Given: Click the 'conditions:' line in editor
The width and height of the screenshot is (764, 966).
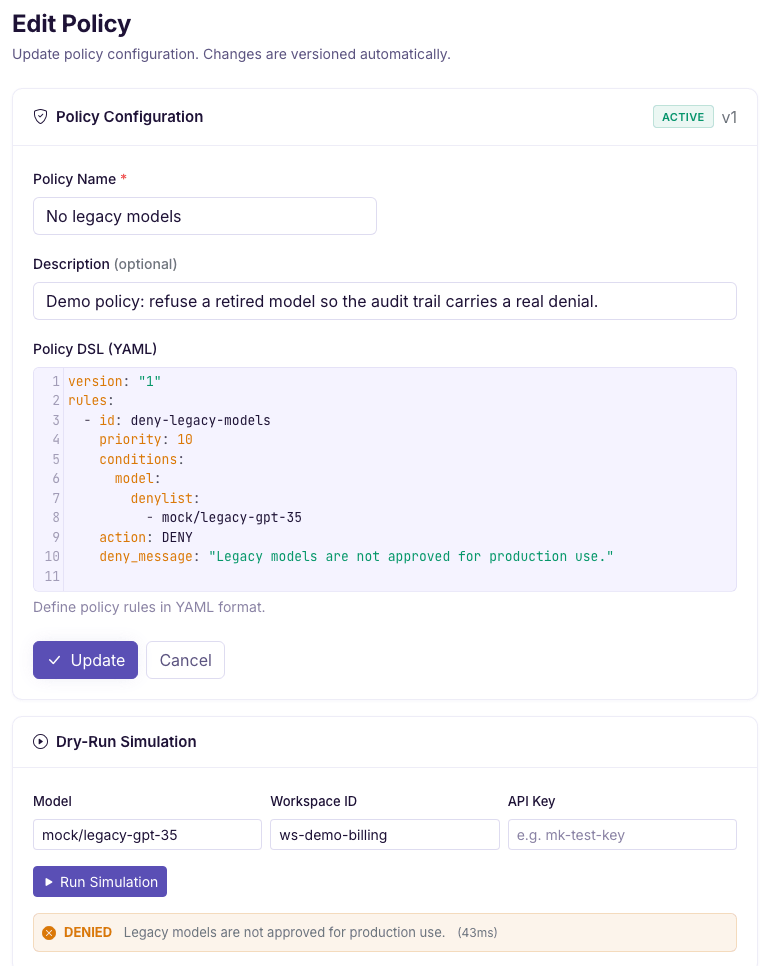Looking at the screenshot, I should coord(142,459).
